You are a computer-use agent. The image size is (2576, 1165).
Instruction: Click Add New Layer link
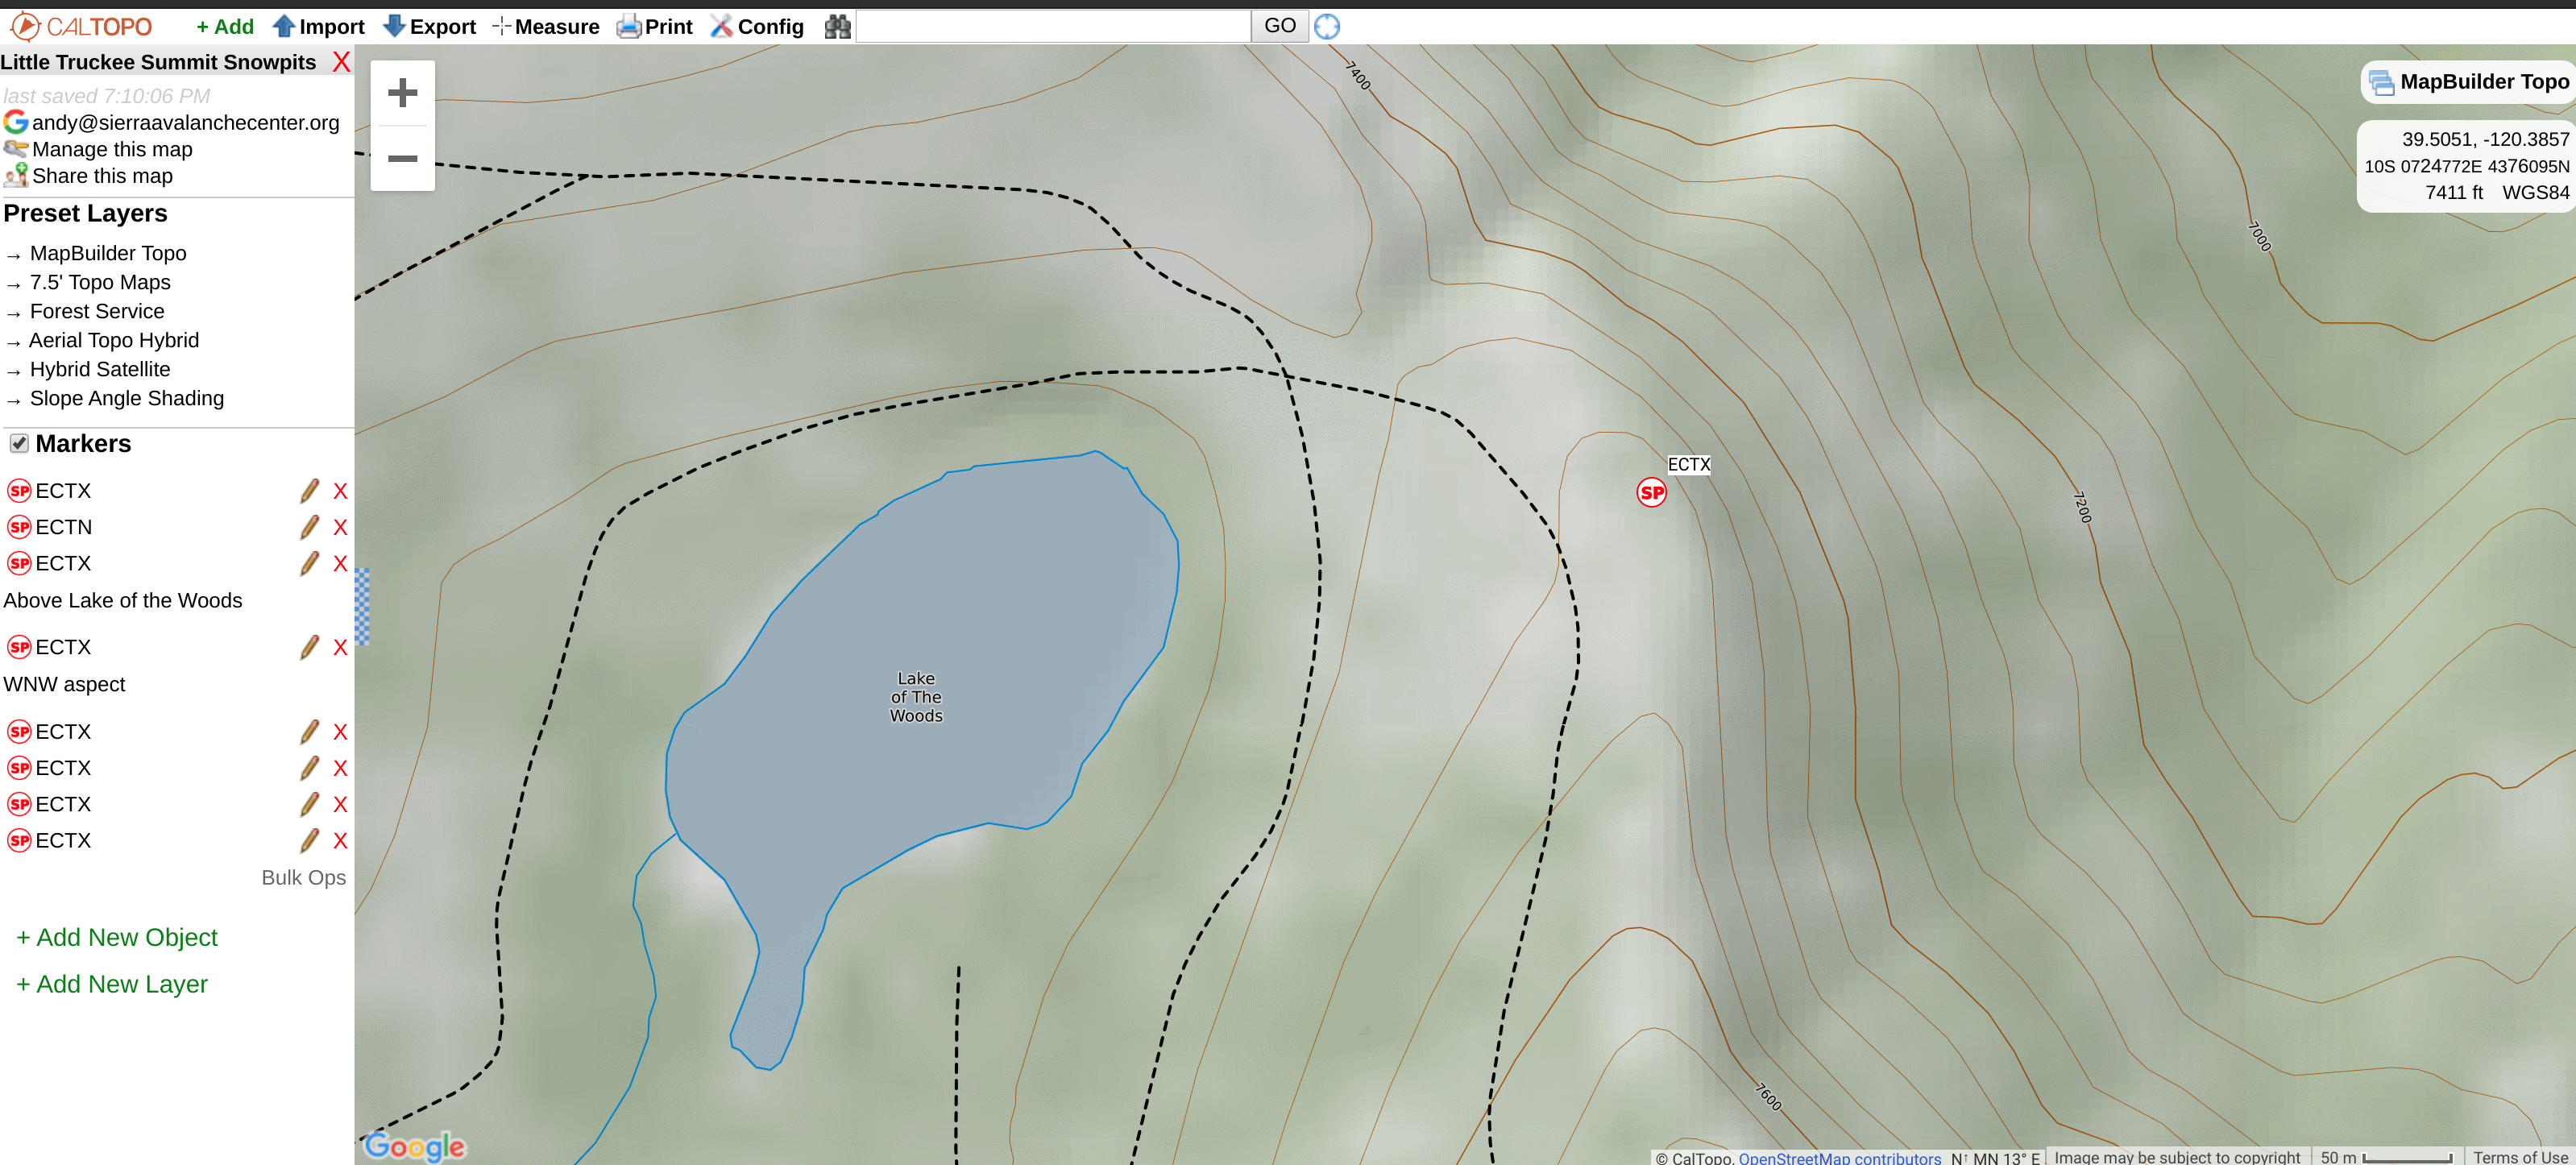pos(112,984)
